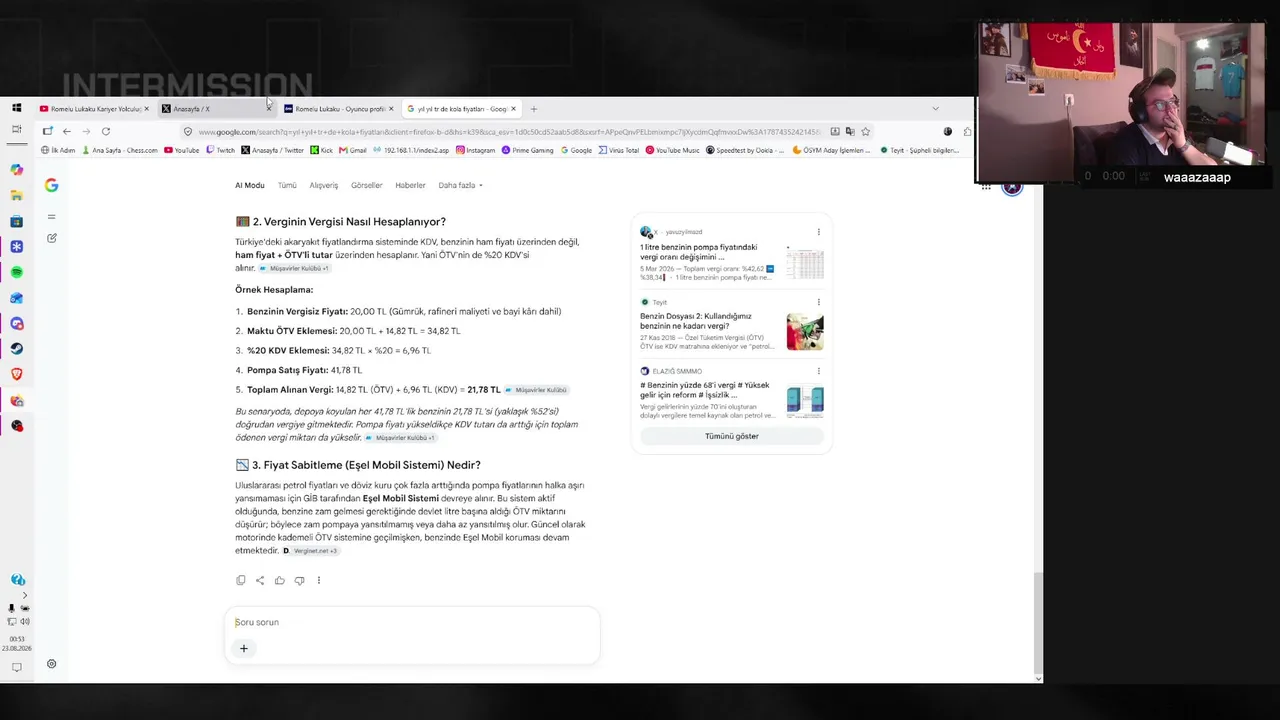Give the answer a thumbs down
This screenshot has width=1280, height=720.
[x=299, y=580]
